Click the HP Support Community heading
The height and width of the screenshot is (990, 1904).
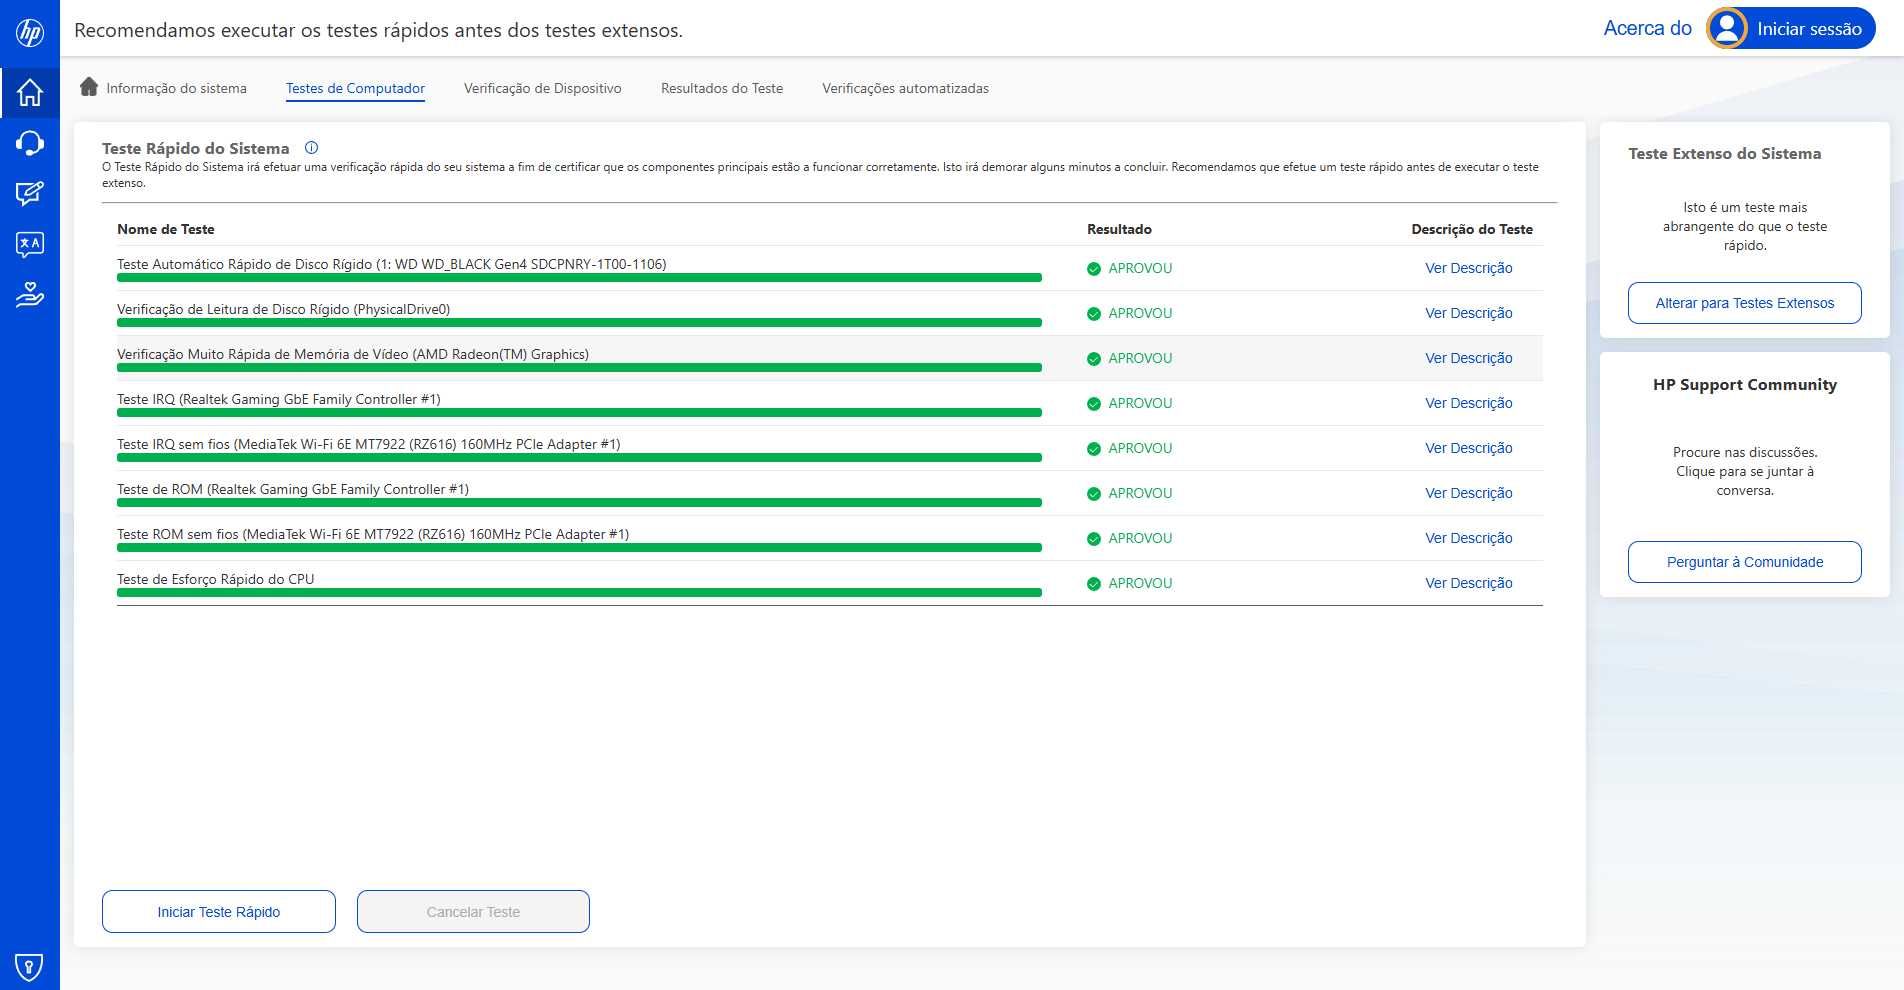point(1744,384)
